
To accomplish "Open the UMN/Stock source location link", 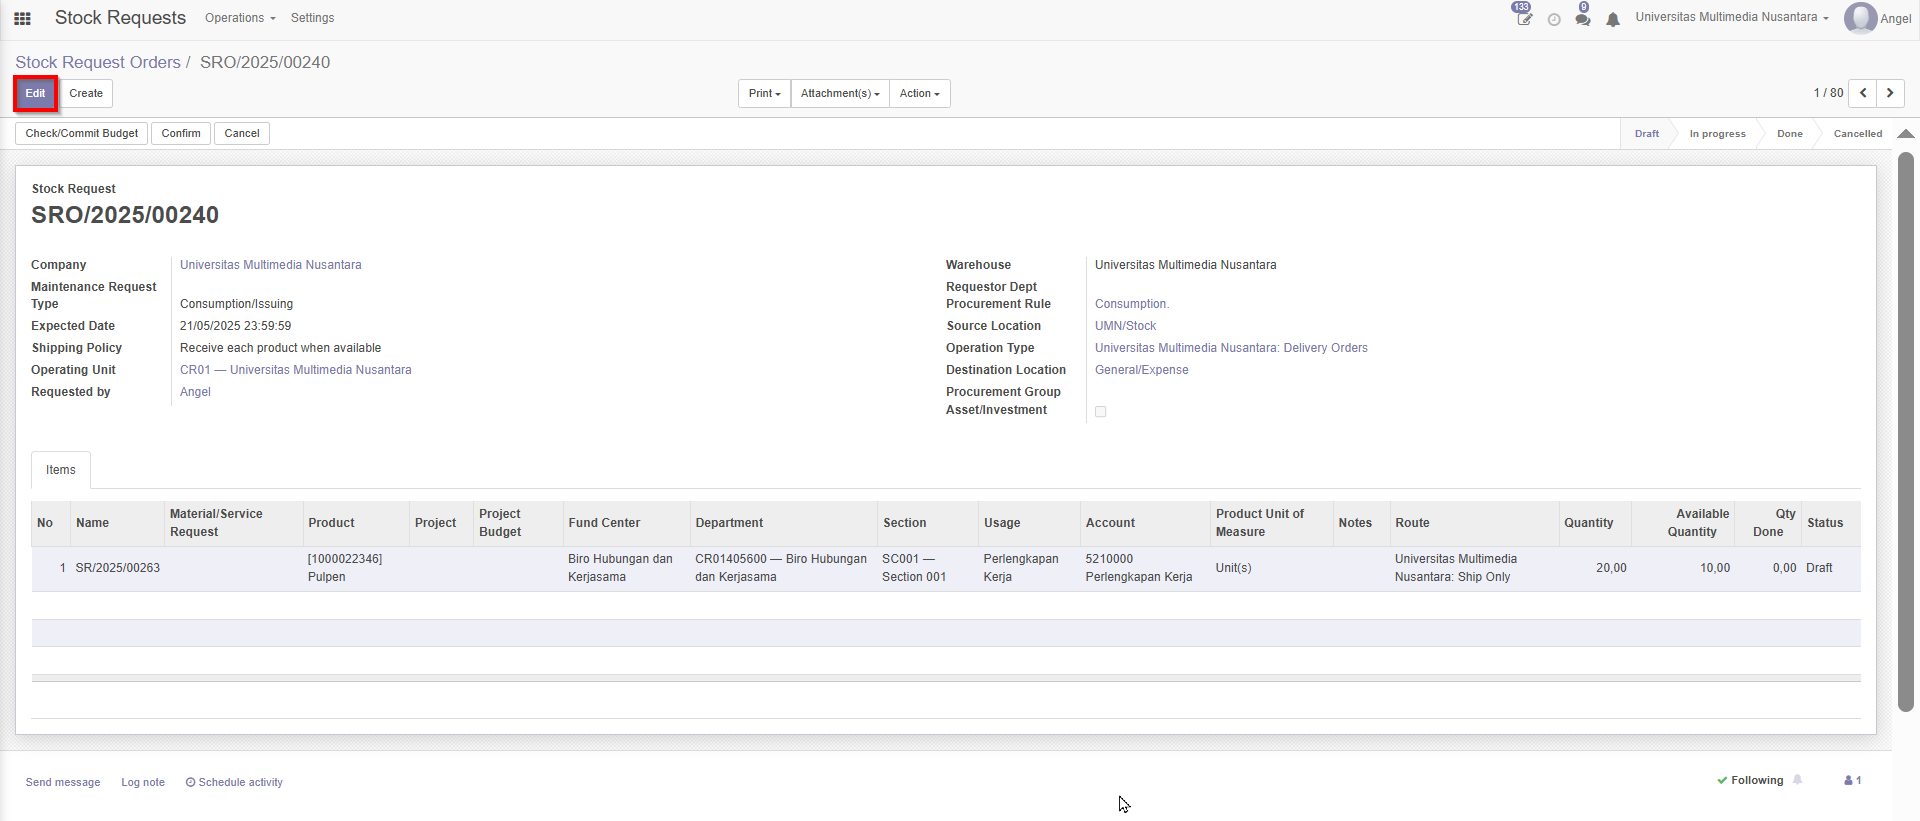I will pyautogui.click(x=1125, y=326).
